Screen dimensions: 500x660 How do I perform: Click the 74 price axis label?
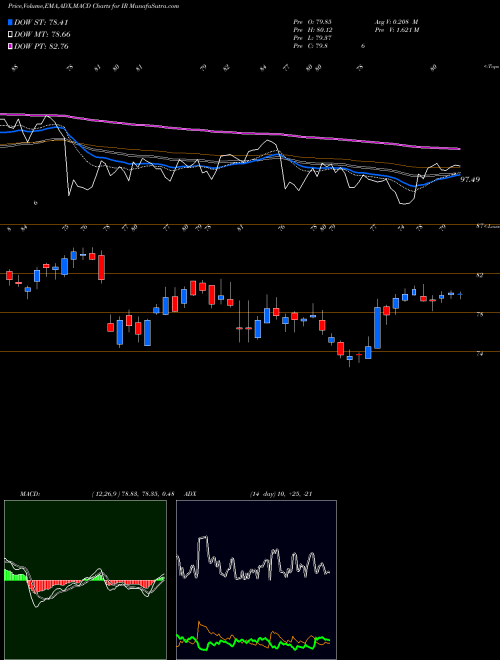pyautogui.click(x=479, y=354)
